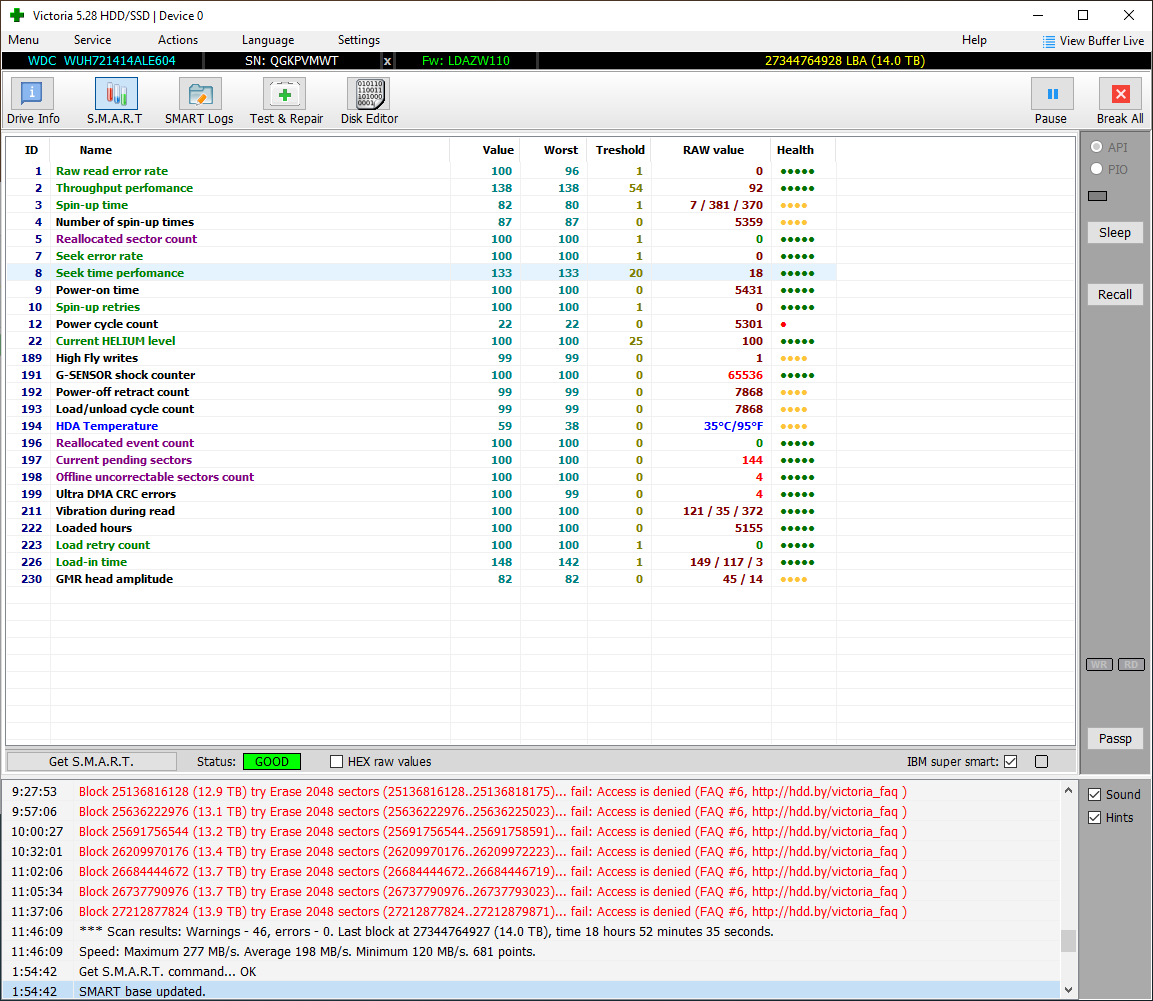Viewport: 1153px width, 1001px height.
Task: Select the Reallocated sector count row
Action: coord(421,239)
